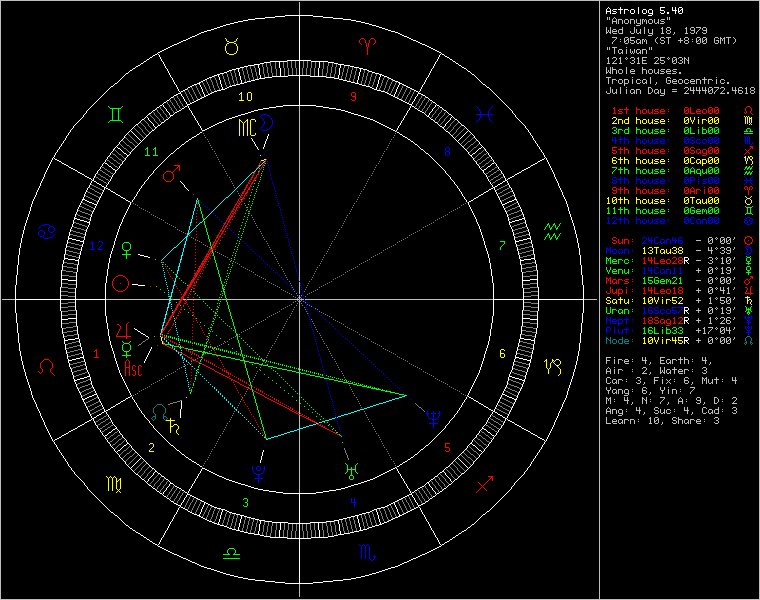Viewport: 760px width, 600px height.
Task: Select the Scorpio glyph at the chart bottom
Action: pyautogui.click(x=367, y=552)
